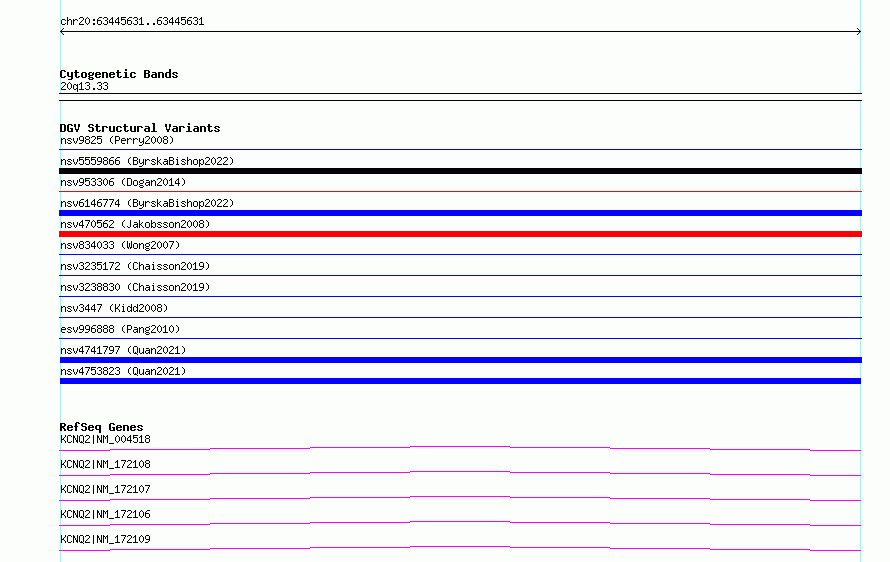The height and width of the screenshot is (562, 890).
Task: Click the 20q13.33 band label
Action: point(84,86)
